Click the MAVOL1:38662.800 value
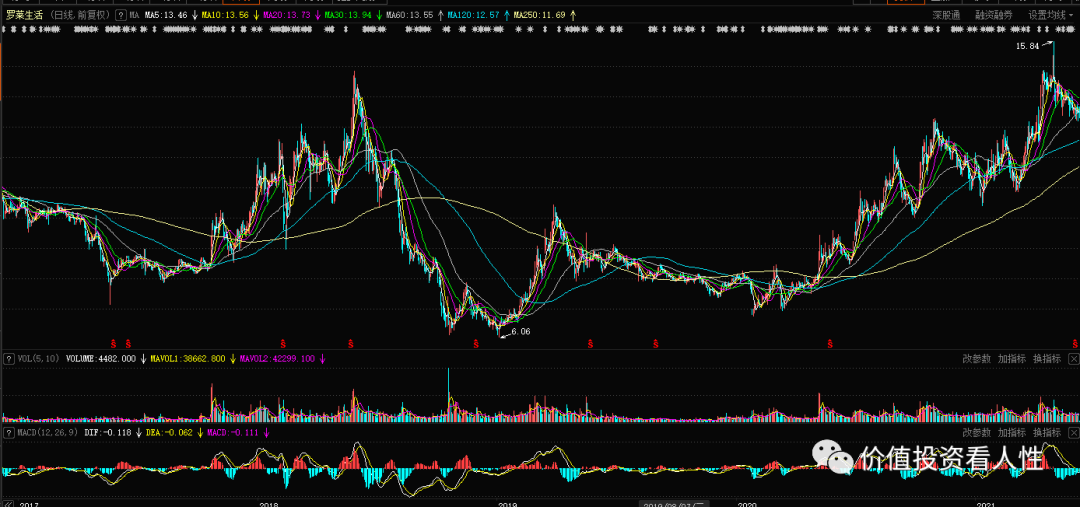This screenshot has width=1080, height=507. pos(187,359)
